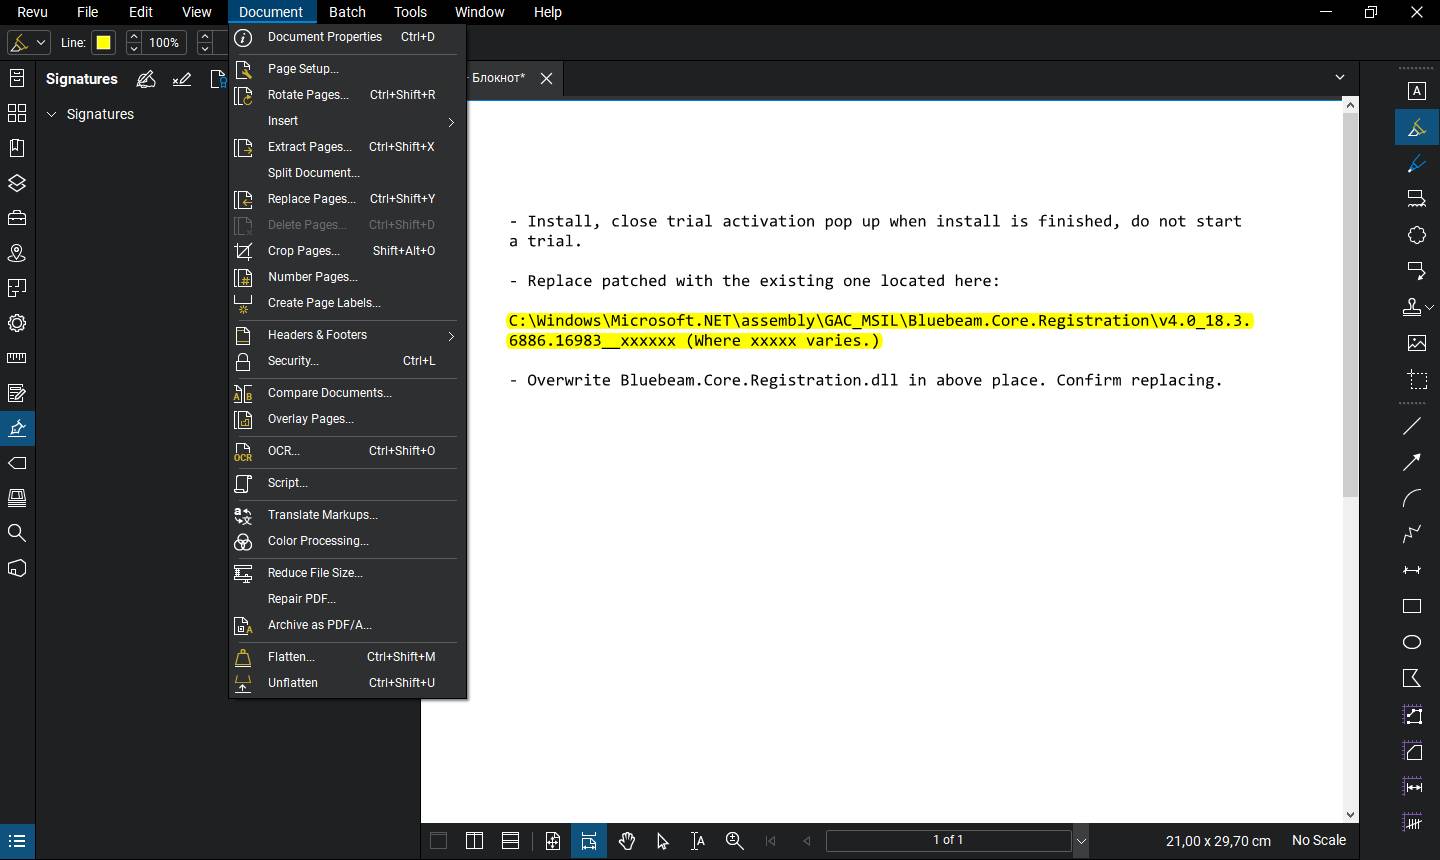Open highlight tool dropdown in toolbar

(x=41, y=43)
